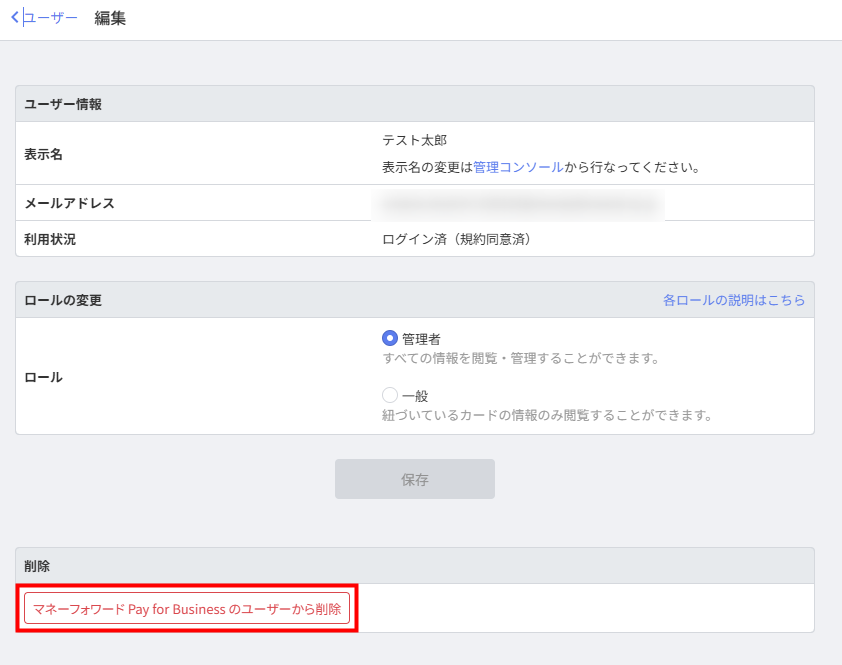Image resolution: width=842 pixels, height=665 pixels.
Task: Click the back chevron icon beside ユーザー
Action: (15, 18)
